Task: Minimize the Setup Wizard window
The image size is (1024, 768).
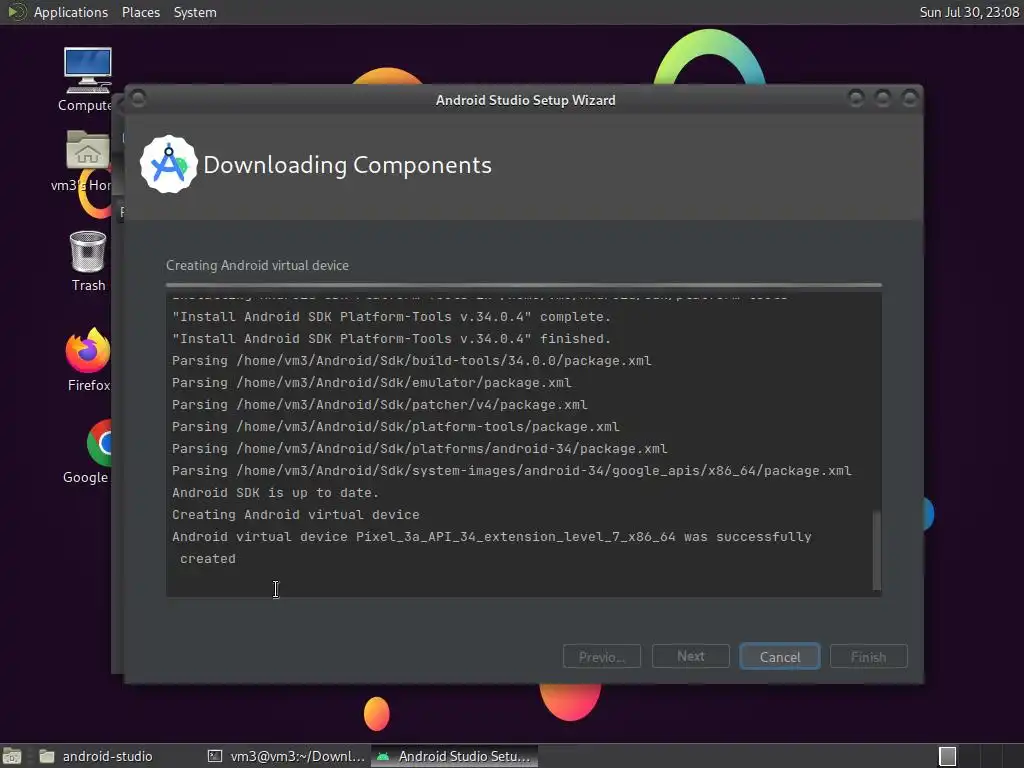Action: [856, 99]
